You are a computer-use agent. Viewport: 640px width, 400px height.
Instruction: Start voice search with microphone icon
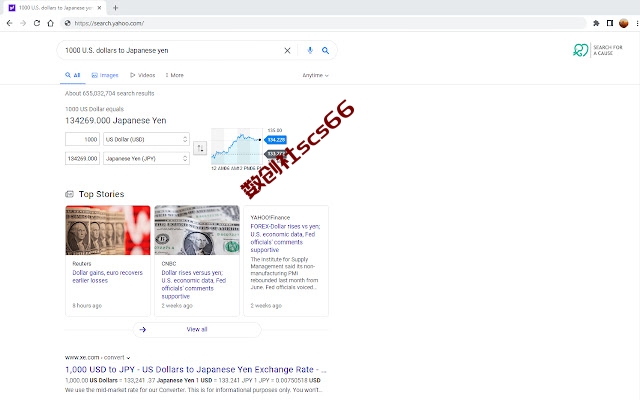(x=310, y=51)
